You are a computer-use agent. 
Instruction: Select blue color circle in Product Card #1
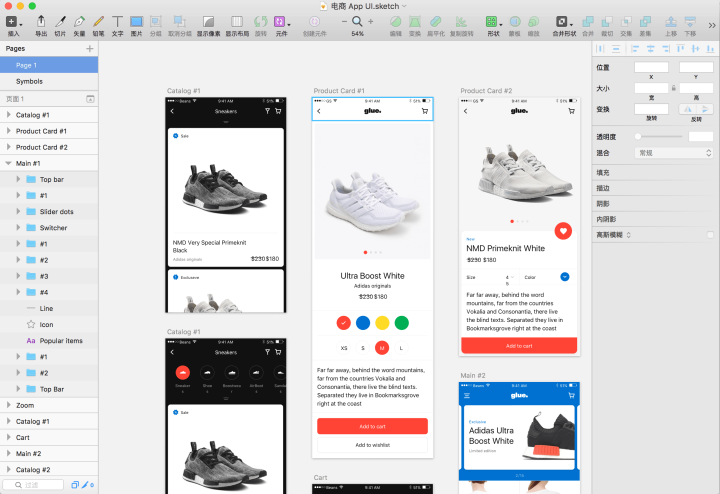coord(363,323)
